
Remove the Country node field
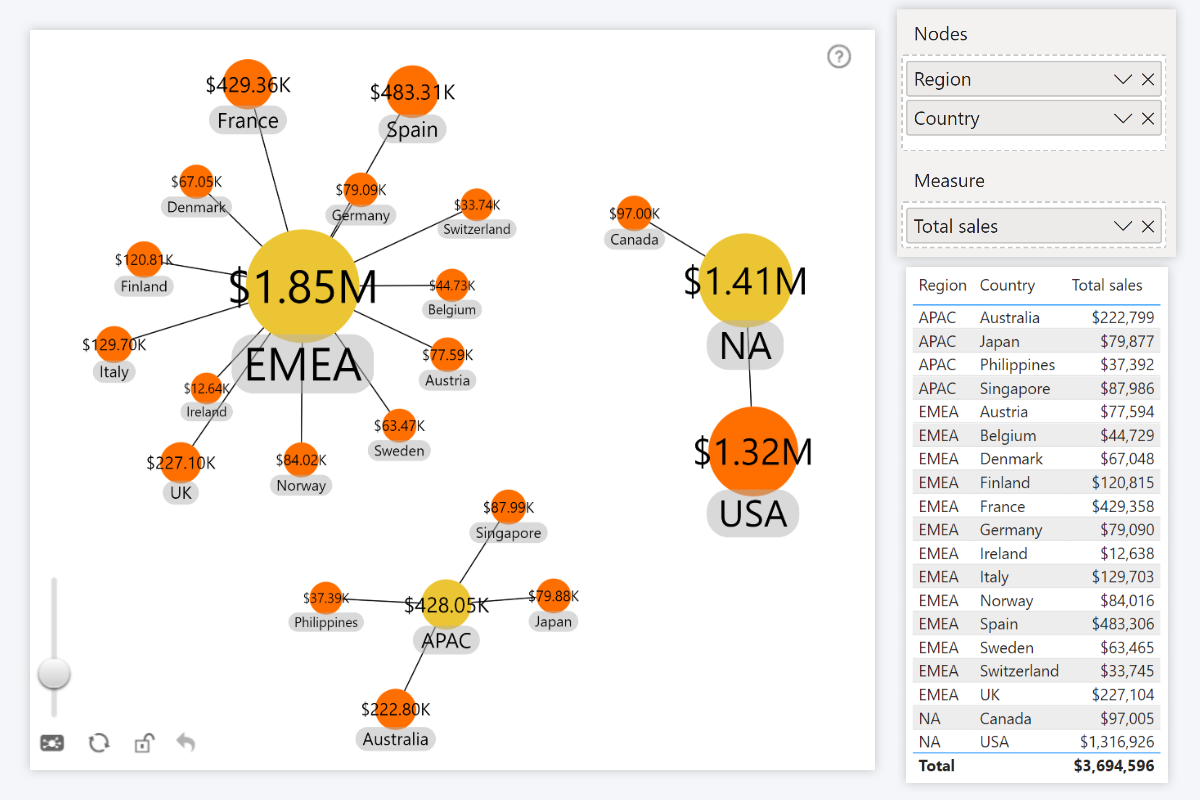tap(1148, 118)
